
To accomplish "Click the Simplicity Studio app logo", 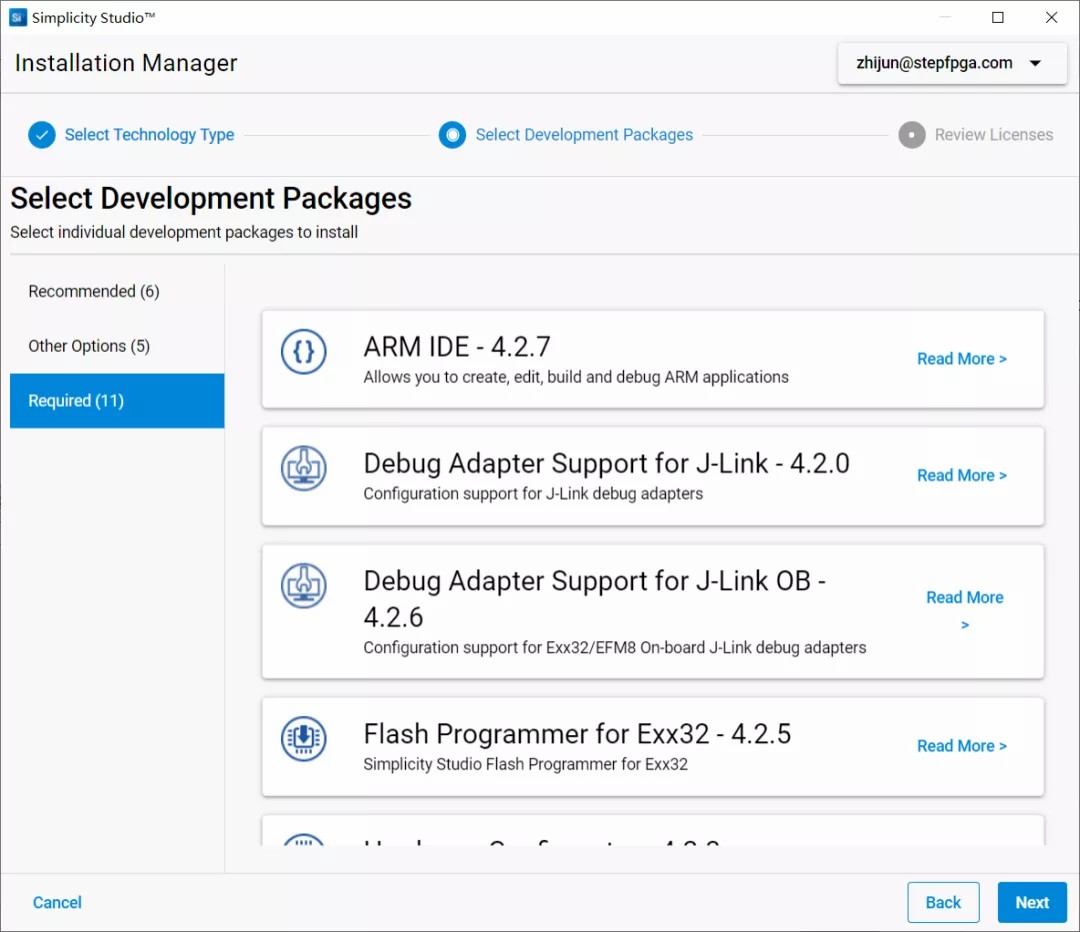I will [x=18, y=17].
